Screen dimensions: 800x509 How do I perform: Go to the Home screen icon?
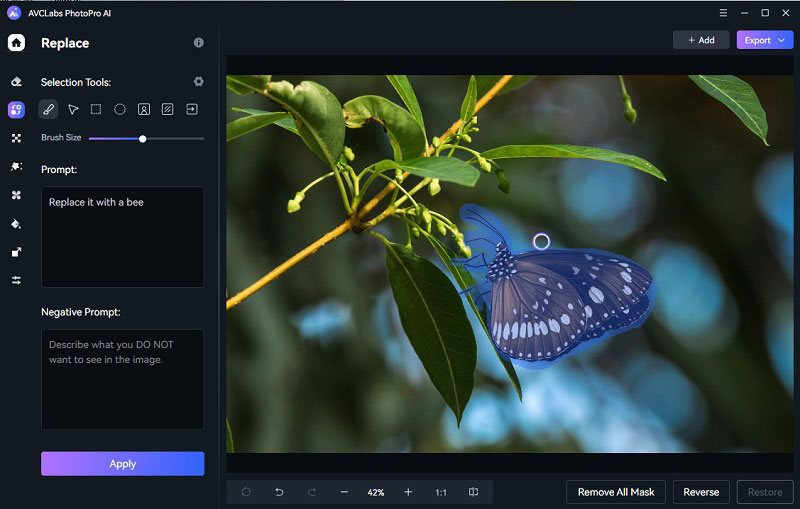click(x=16, y=43)
